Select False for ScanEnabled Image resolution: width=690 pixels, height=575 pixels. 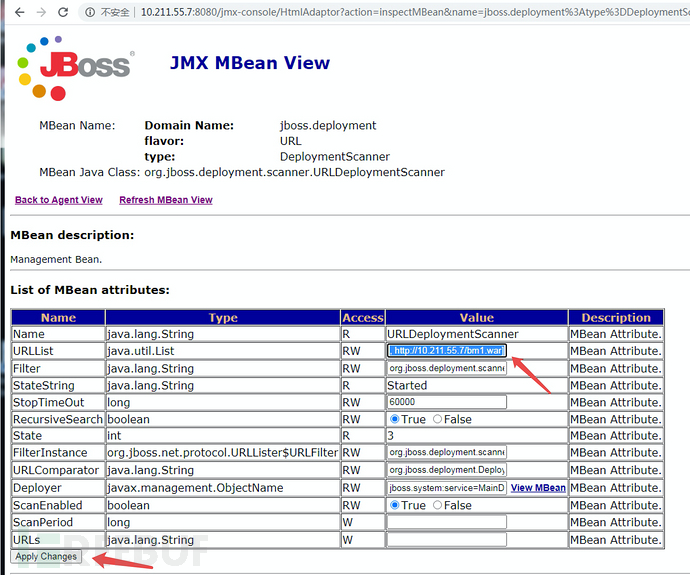(x=438, y=505)
